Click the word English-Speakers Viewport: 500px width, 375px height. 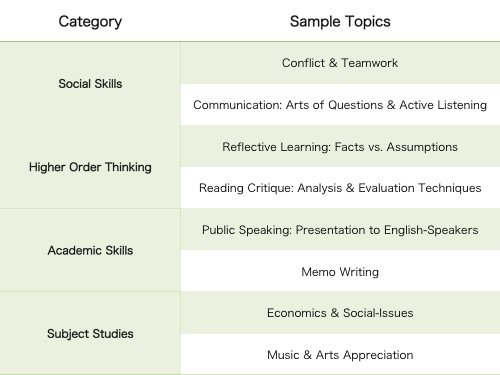pos(431,230)
